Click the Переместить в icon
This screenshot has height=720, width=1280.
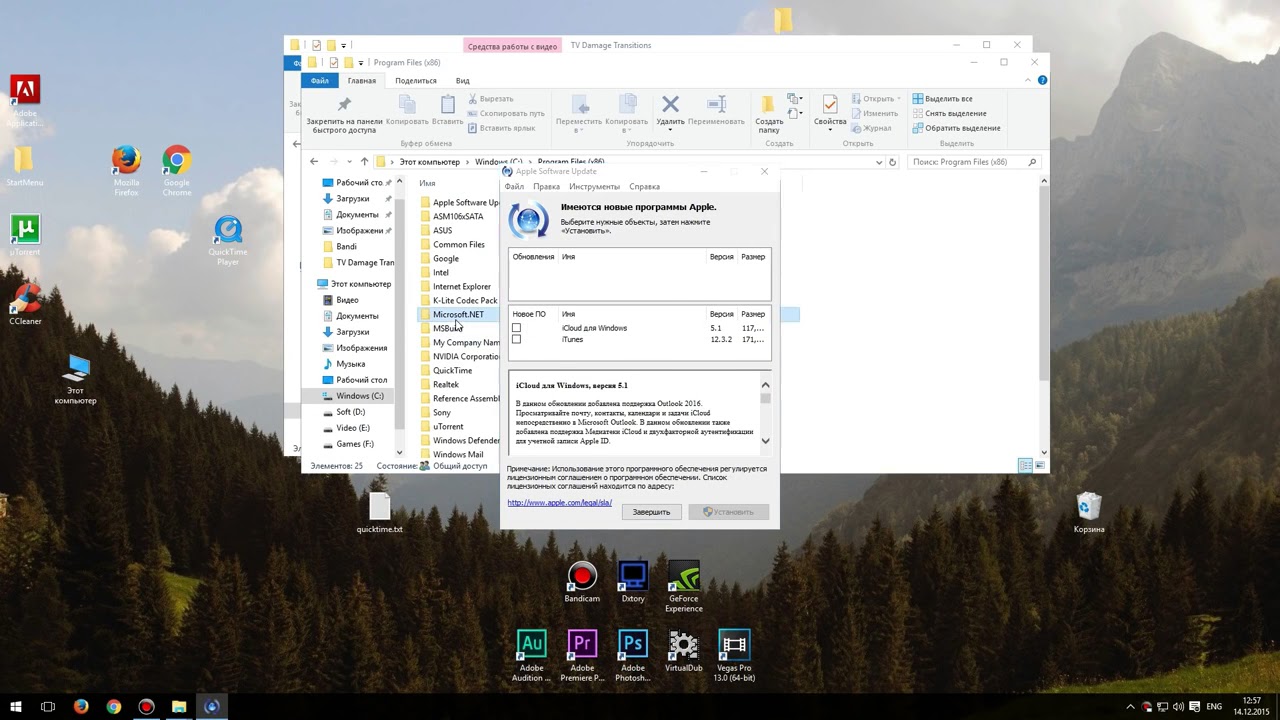tap(579, 104)
